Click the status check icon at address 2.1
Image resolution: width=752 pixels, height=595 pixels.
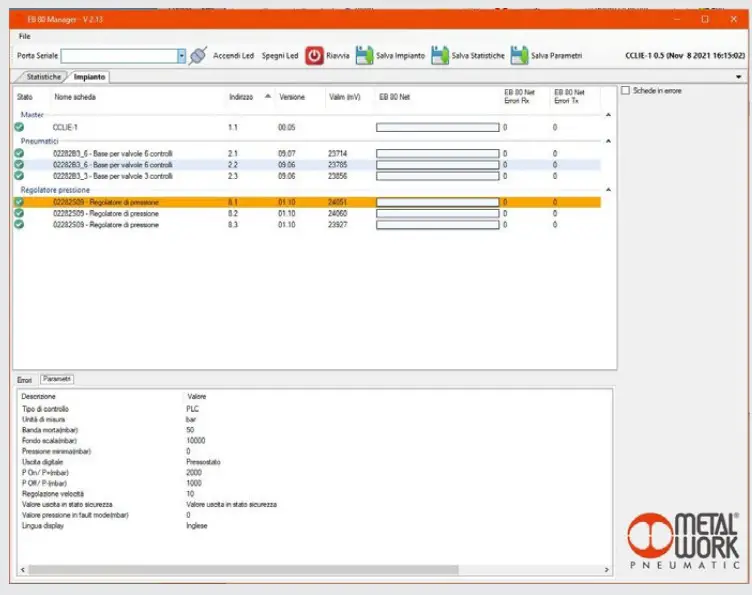[x=19, y=153]
